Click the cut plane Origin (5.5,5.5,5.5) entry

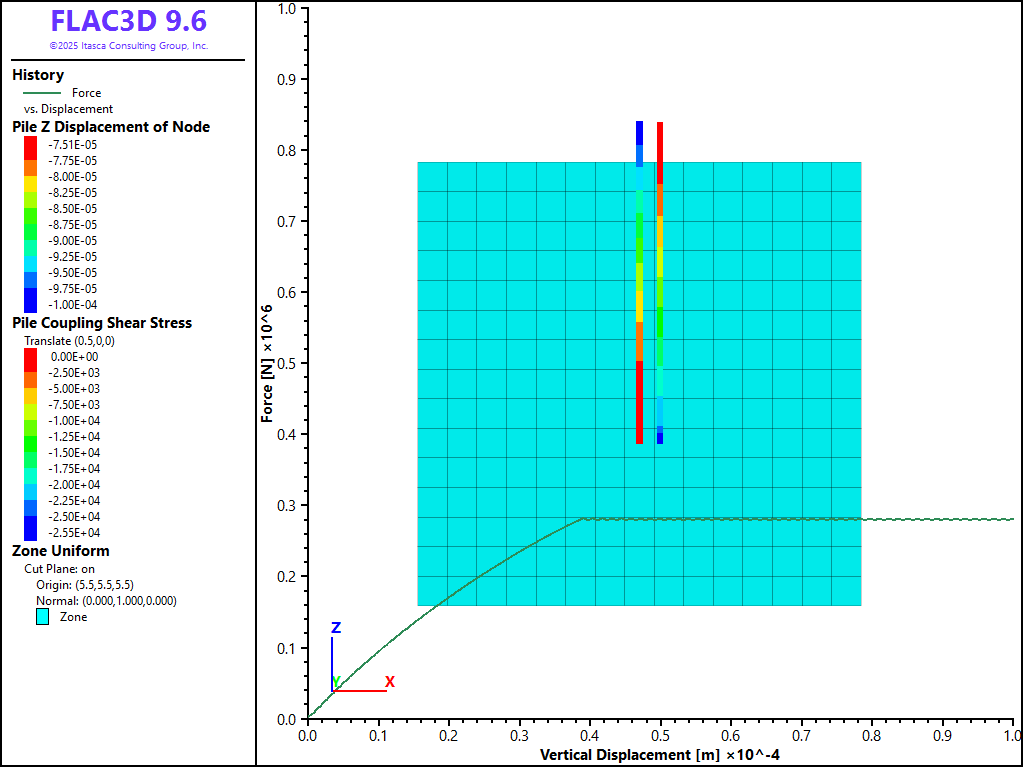click(x=85, y=584)
